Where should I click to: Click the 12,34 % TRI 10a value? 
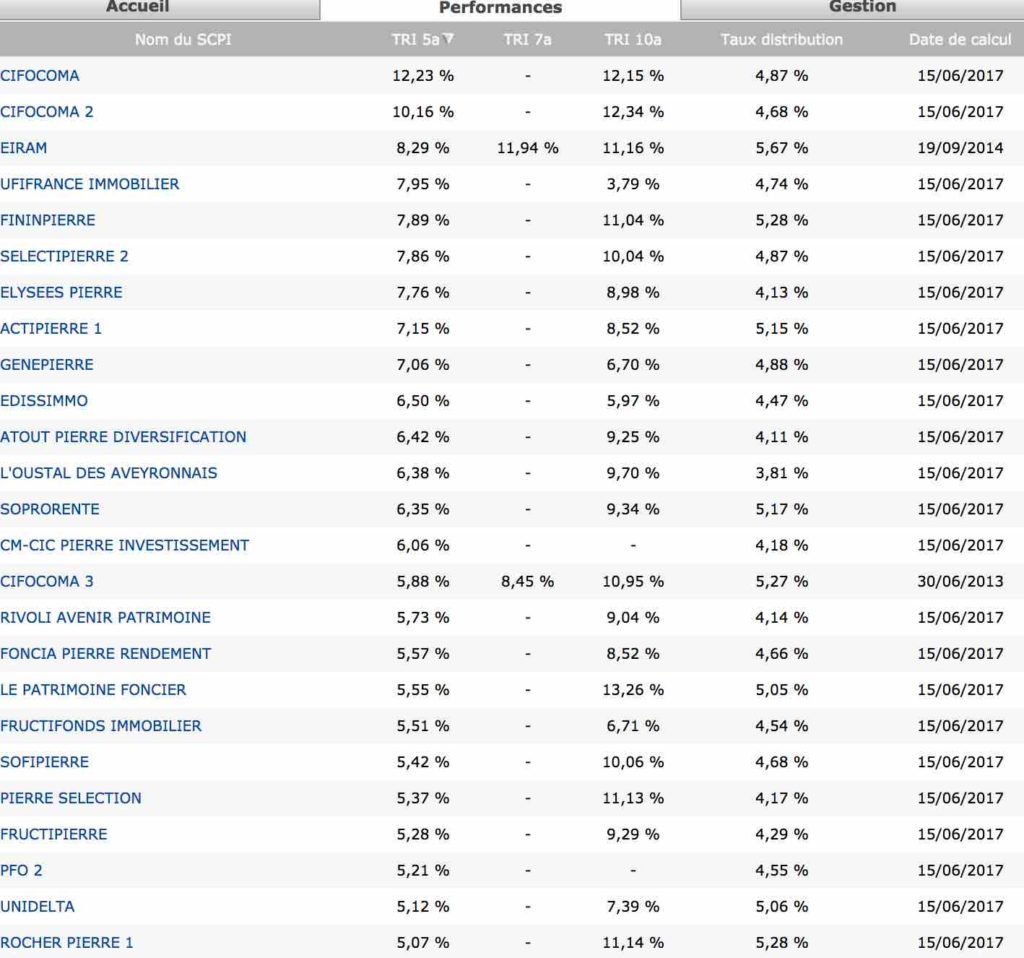point(633,112)
